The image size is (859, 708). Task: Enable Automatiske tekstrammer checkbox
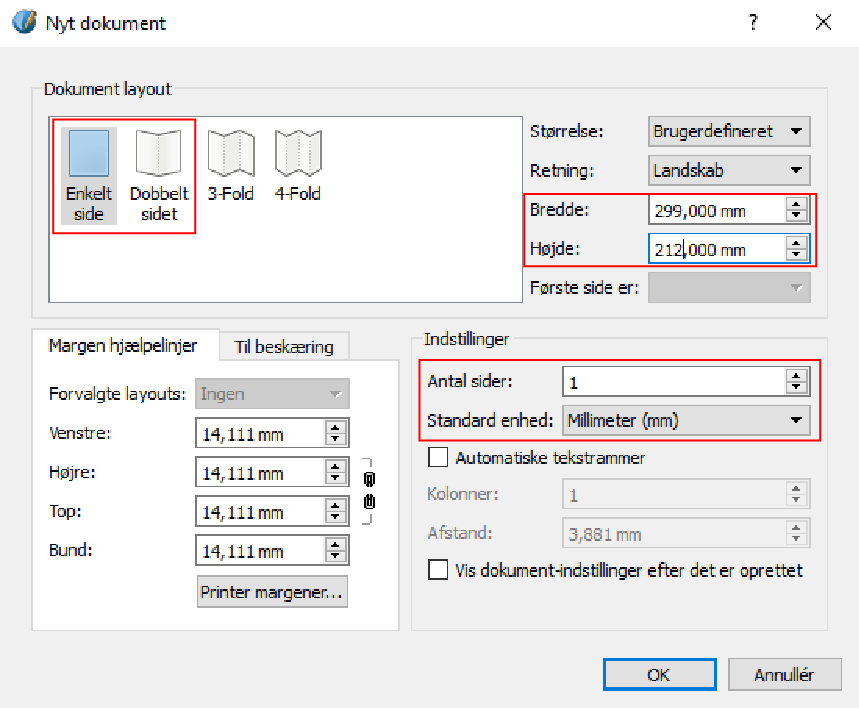coord(438,458)
